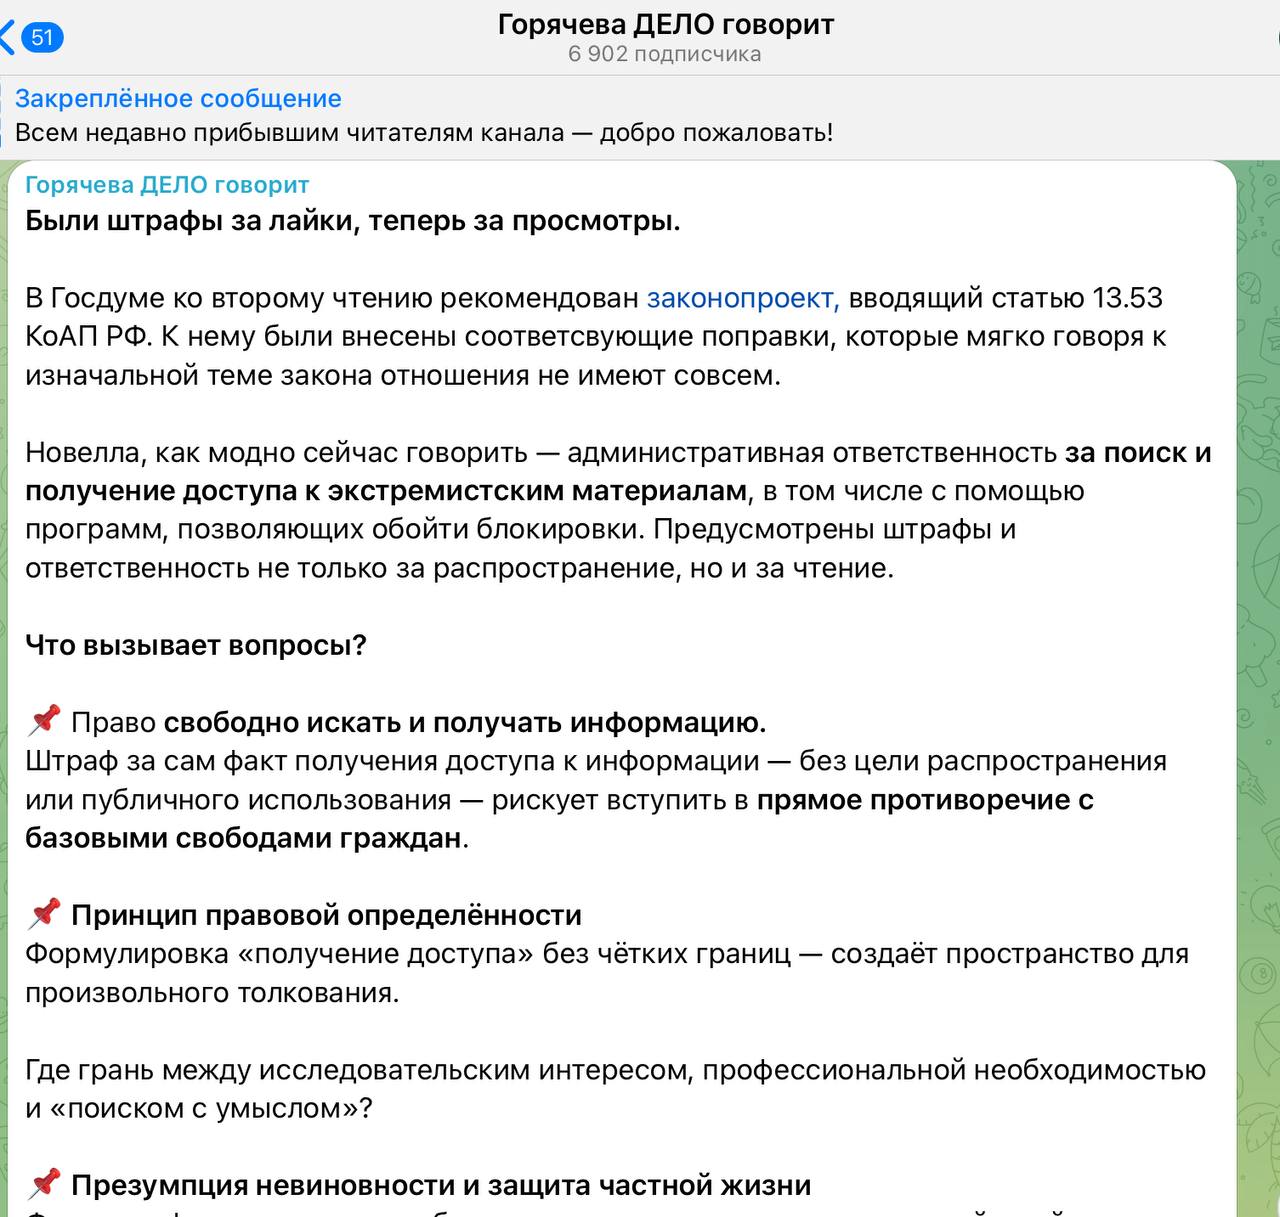Click pushpin emoji before 'Принцип правовой определённости'
This screenshot has width=1280, height=1217.
click(44, 913)
